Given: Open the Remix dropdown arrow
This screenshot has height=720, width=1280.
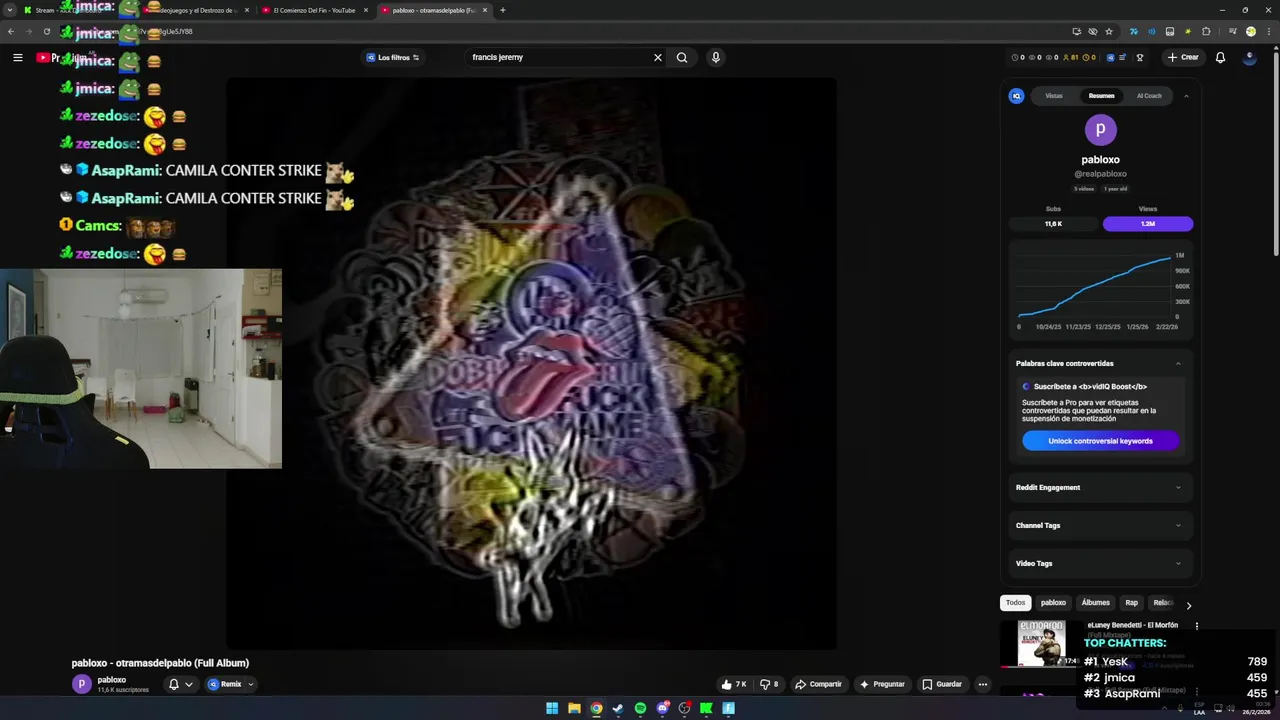Looking at the screenshot, I should click(x=250, y=684).
